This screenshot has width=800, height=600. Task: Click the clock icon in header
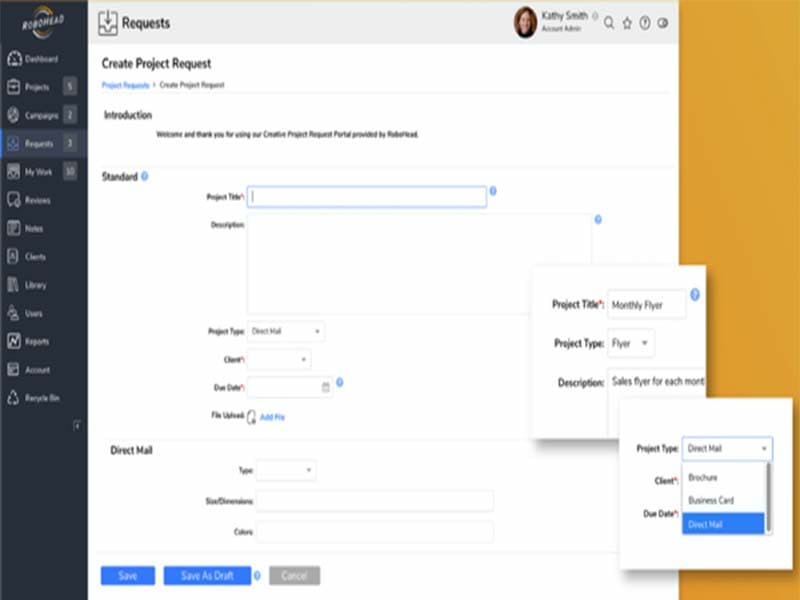(x=663, y=23)
